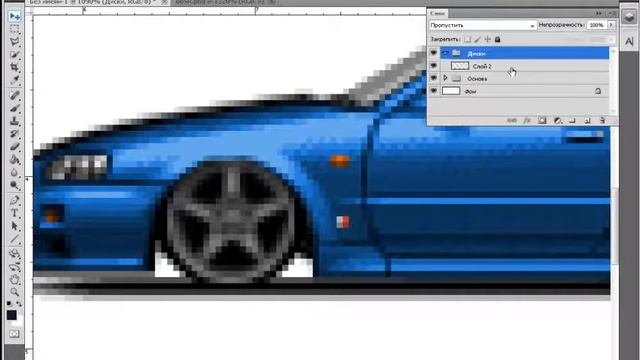The height and width of the screenshot is (360, 640).
Task: Select the Line tool
Action: coord(14,239)
